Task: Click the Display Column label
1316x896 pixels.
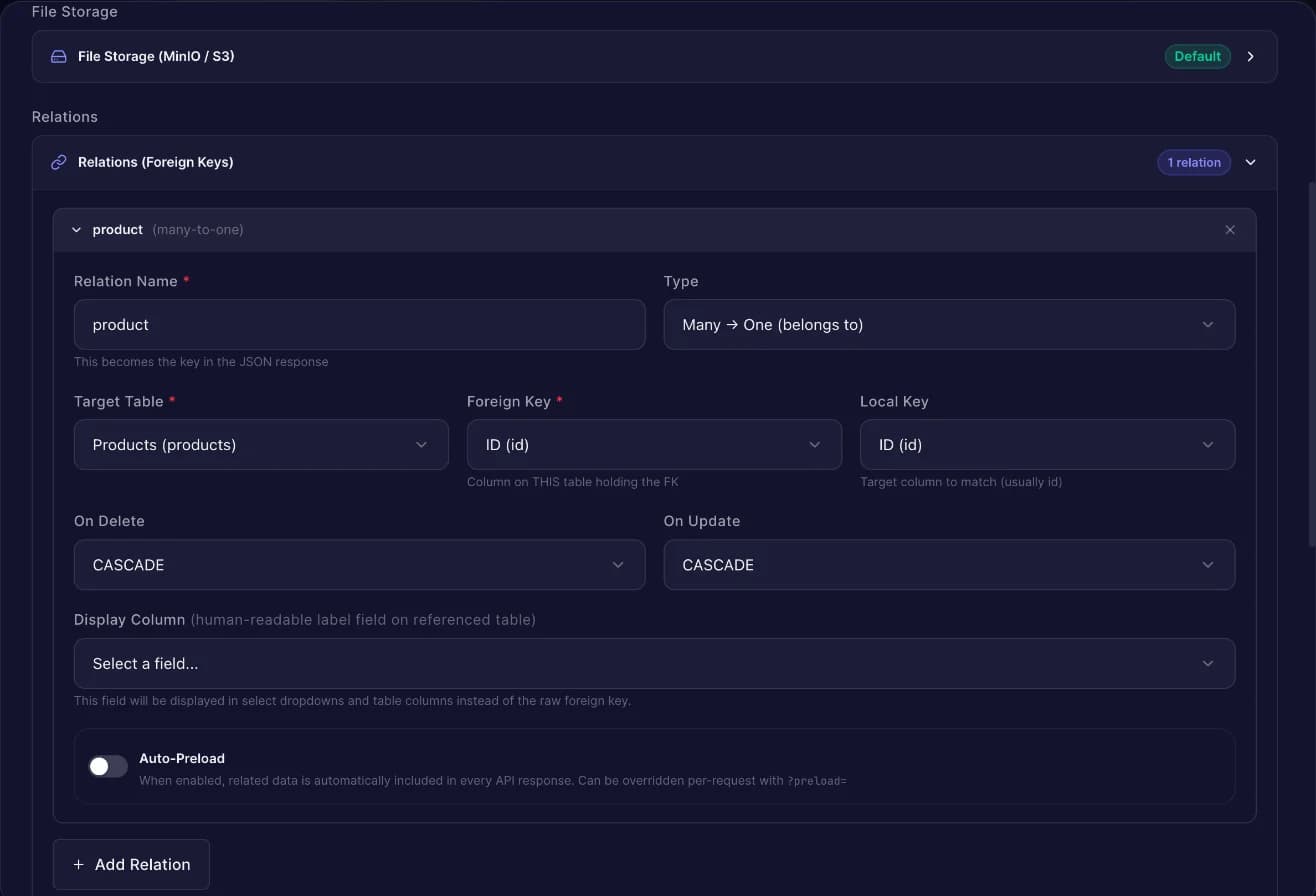Action: pos(130,620)
